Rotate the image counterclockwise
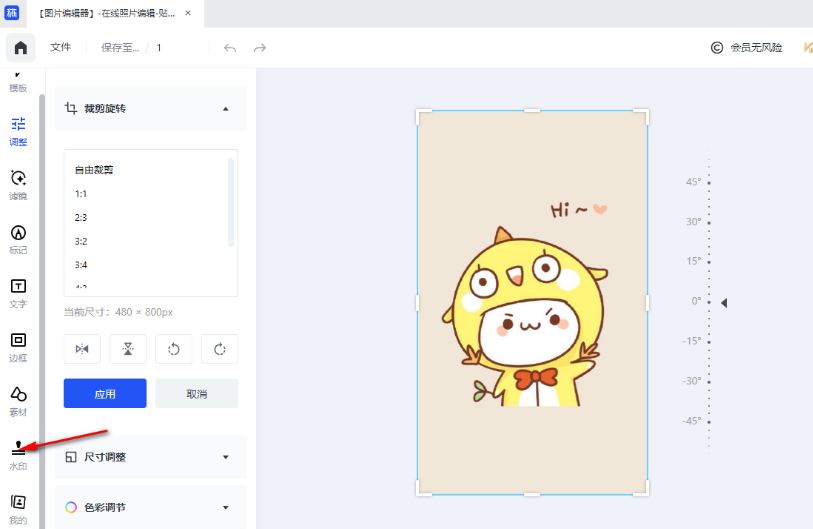The height and width of the screenshot is (529, 813). (174, 349)
